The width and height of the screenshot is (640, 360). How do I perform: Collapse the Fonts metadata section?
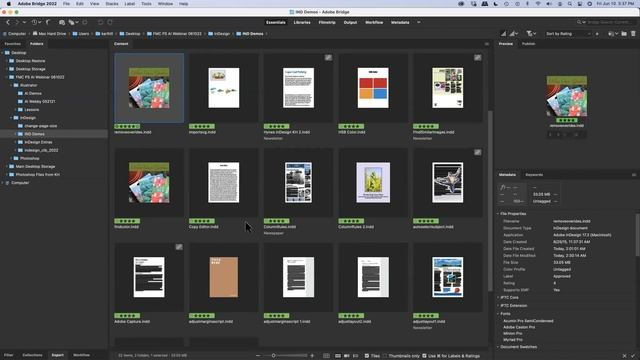498,314
